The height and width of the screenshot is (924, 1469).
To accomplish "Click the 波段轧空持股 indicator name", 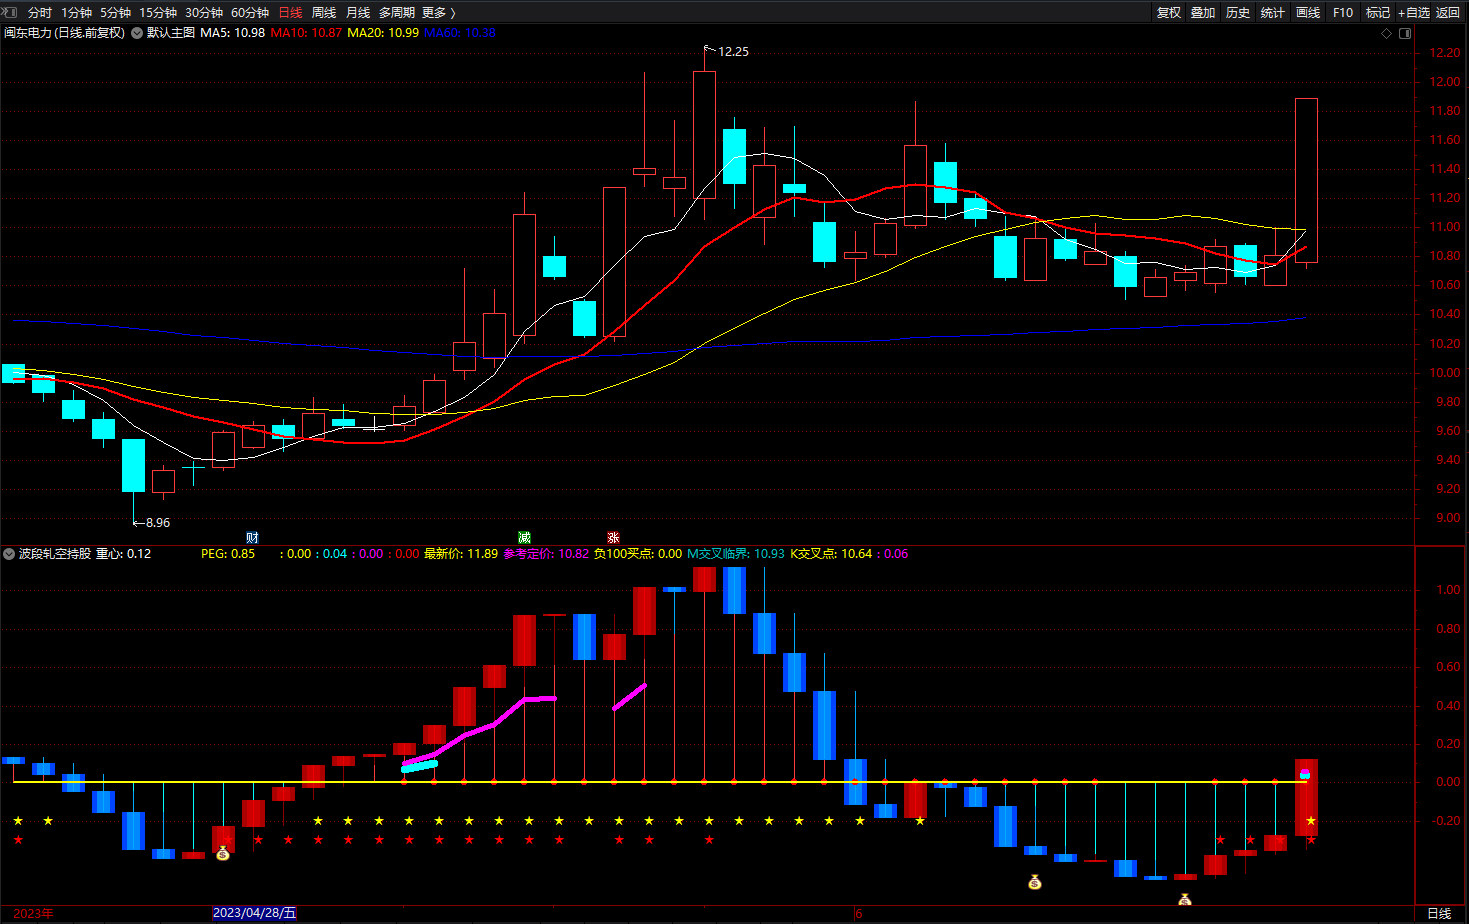I will coord(55,554).
